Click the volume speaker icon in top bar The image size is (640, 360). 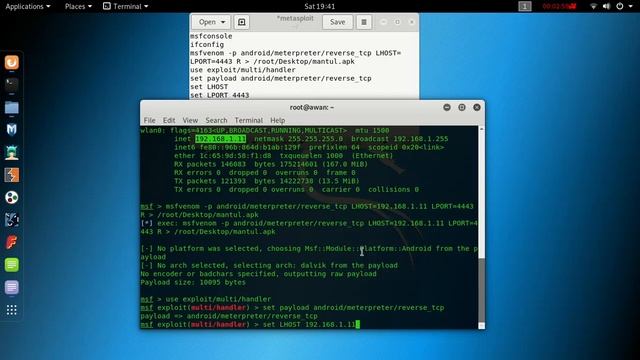coord(607,6)
